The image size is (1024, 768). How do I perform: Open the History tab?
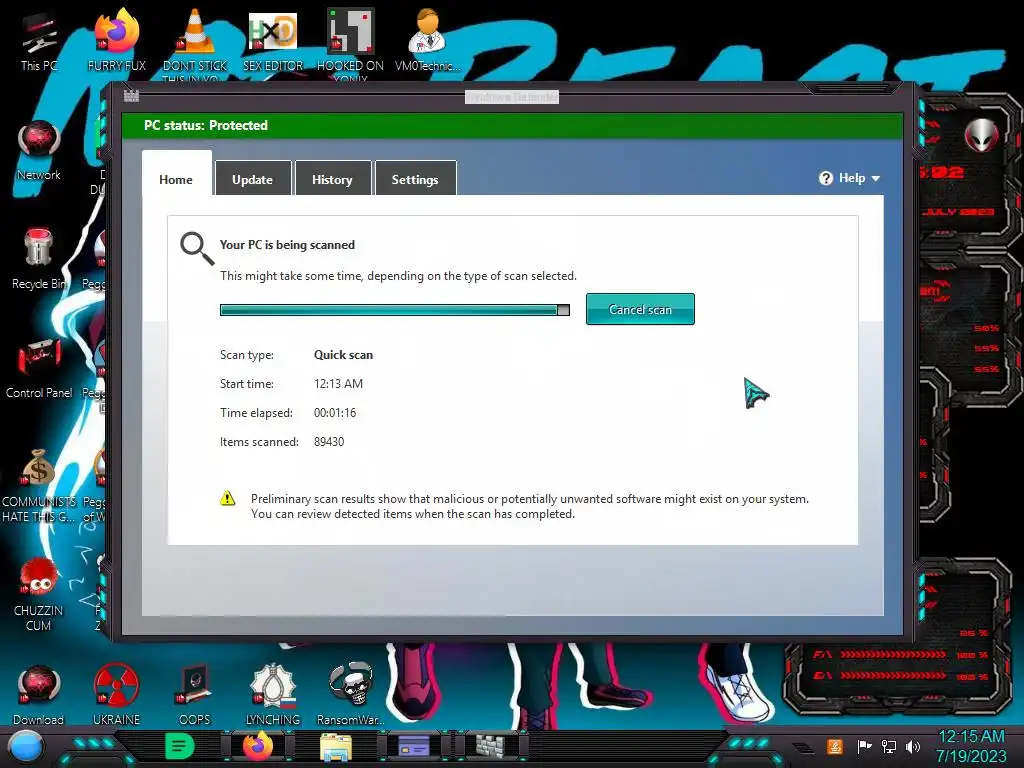coord(332,178)
